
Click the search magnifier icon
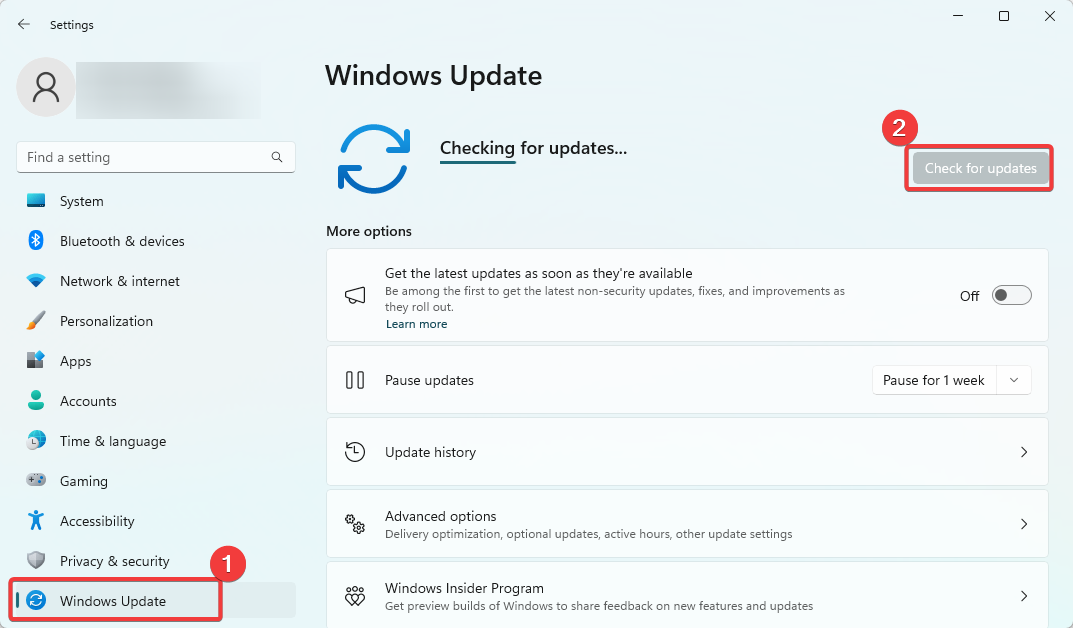(x=277, y=157)
